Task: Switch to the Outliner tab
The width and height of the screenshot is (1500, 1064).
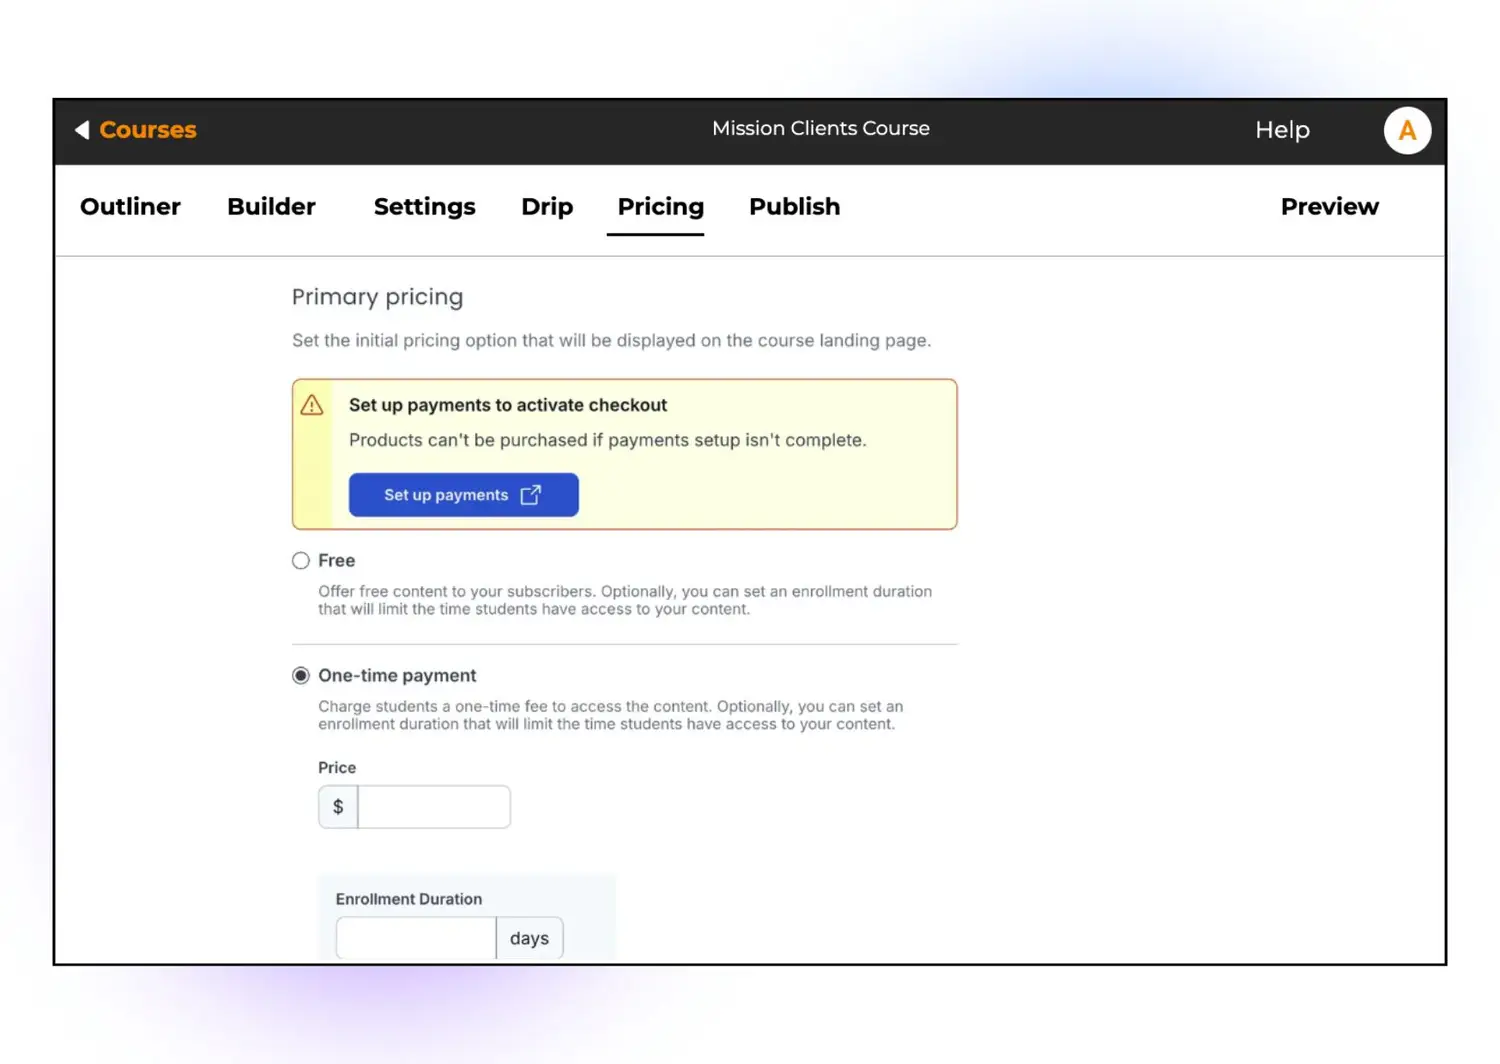Action: tap(130, 207)
